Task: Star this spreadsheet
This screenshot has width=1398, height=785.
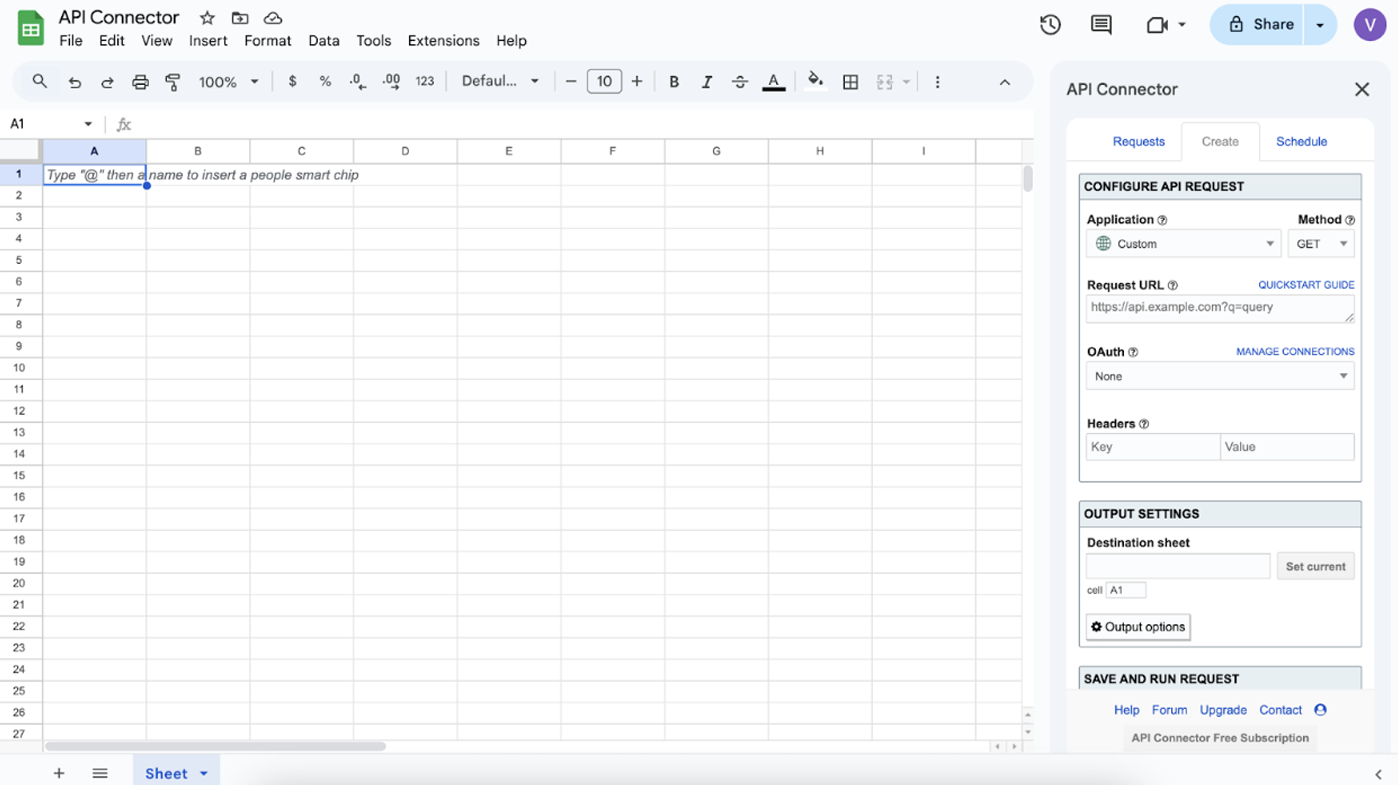Action: [x=207, y=18]
